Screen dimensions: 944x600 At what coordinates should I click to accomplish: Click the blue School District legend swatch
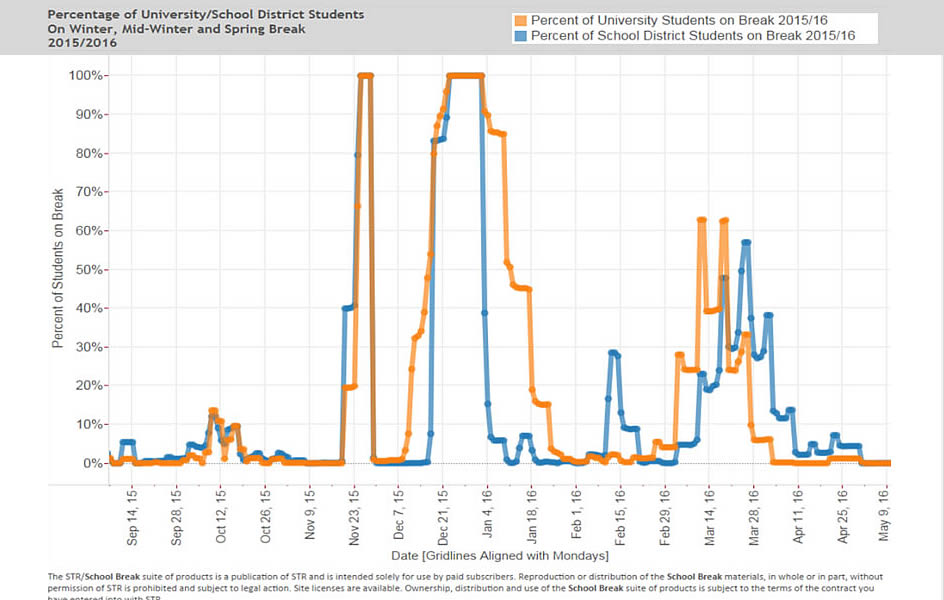[x=521, y=36]
